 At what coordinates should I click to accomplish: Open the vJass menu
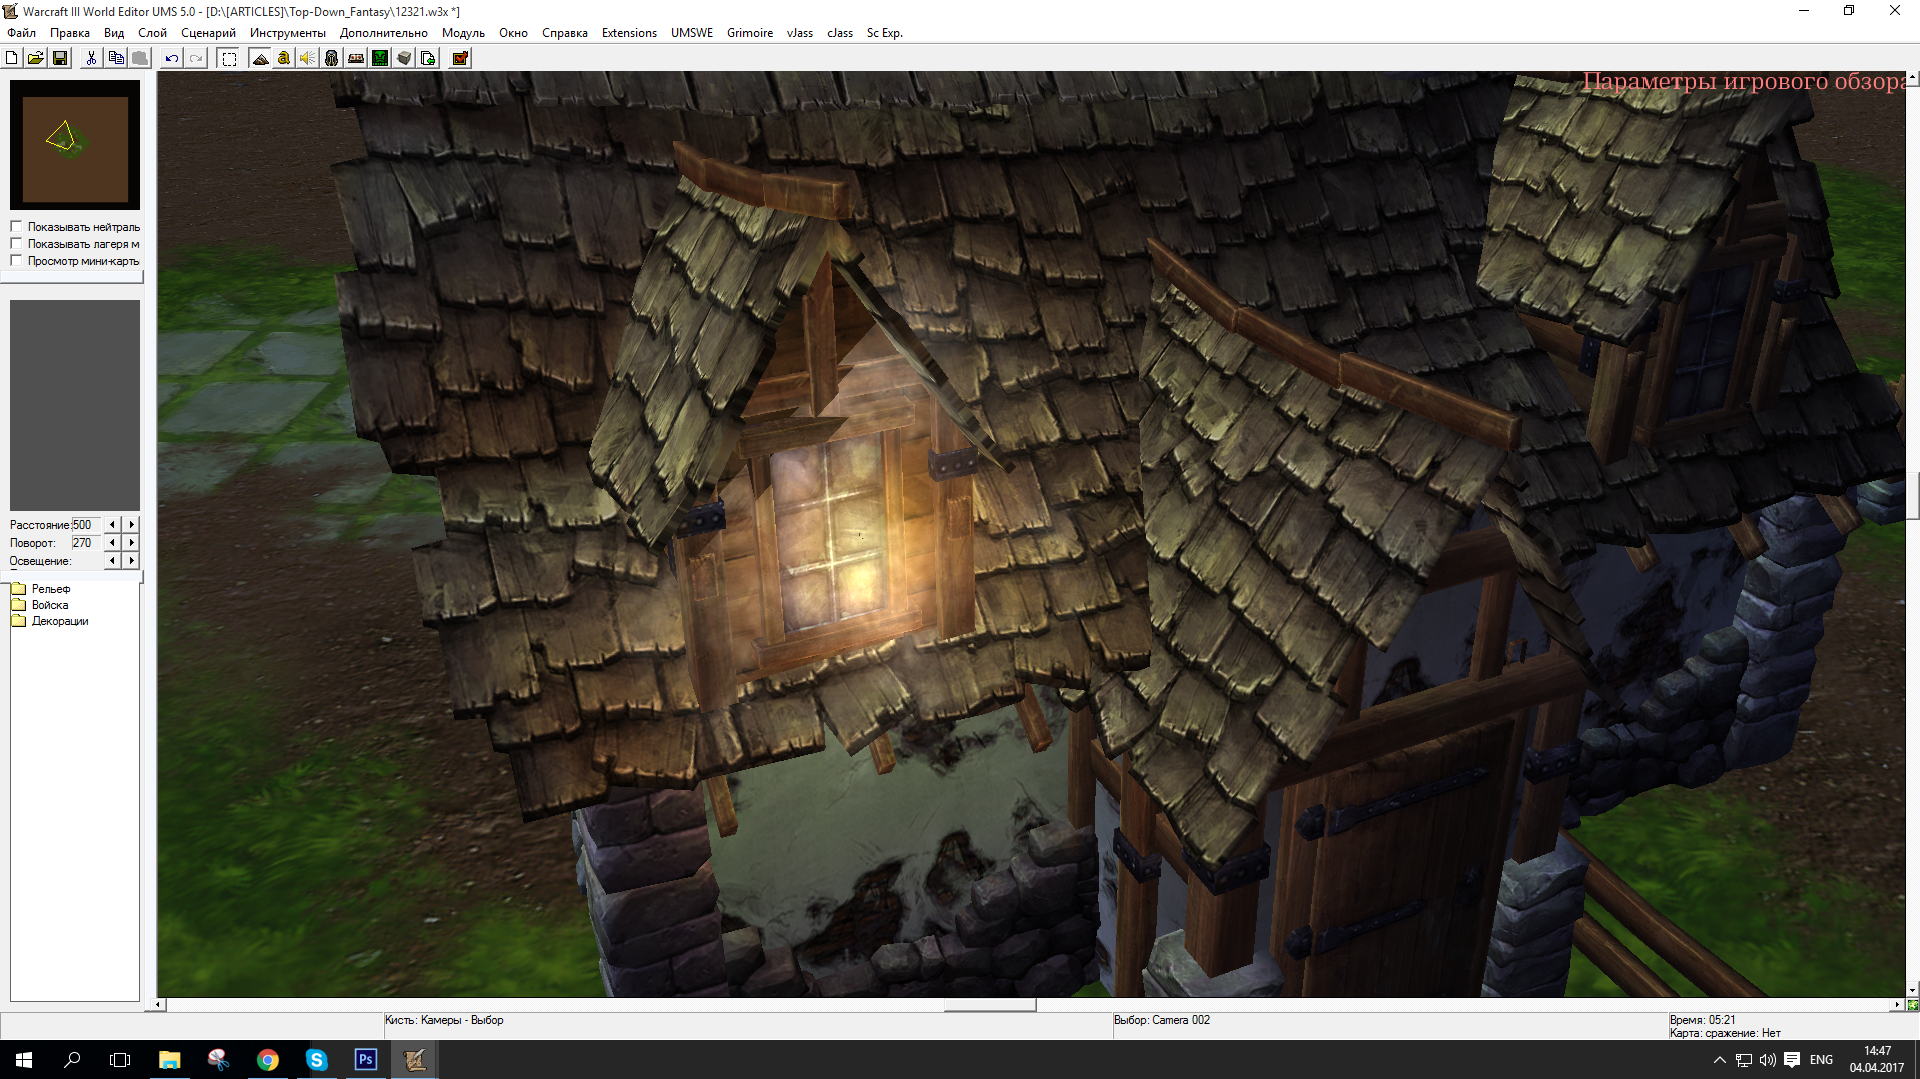coord(800,33)
